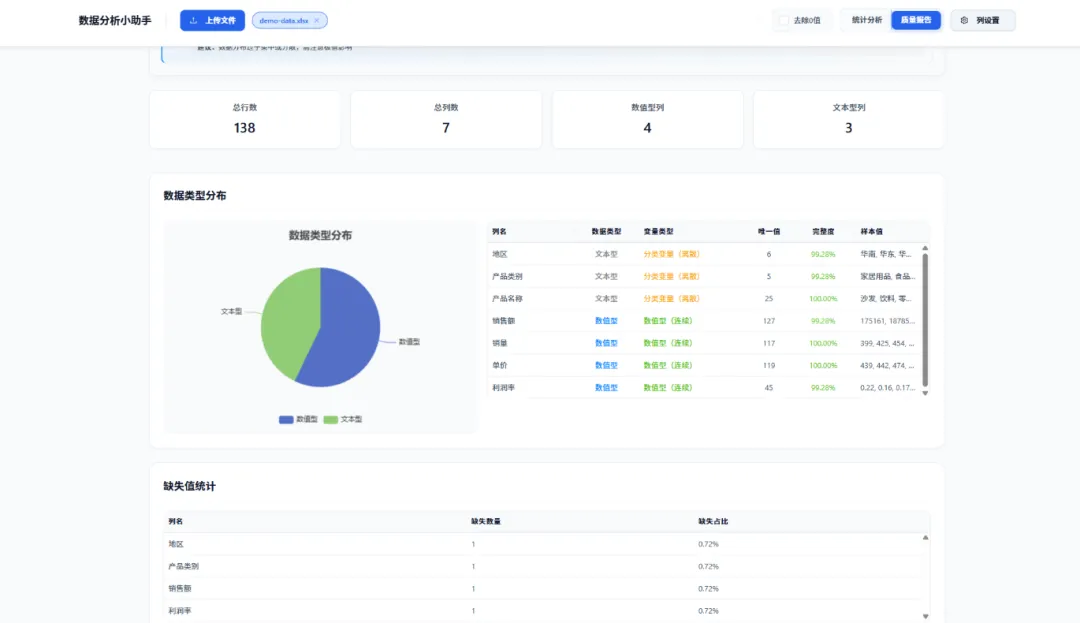Remove the demo-data.xlsx file via its x
Image resolution: width=1080 pixels, height=623 pixels.
click(x=317, y=21)
